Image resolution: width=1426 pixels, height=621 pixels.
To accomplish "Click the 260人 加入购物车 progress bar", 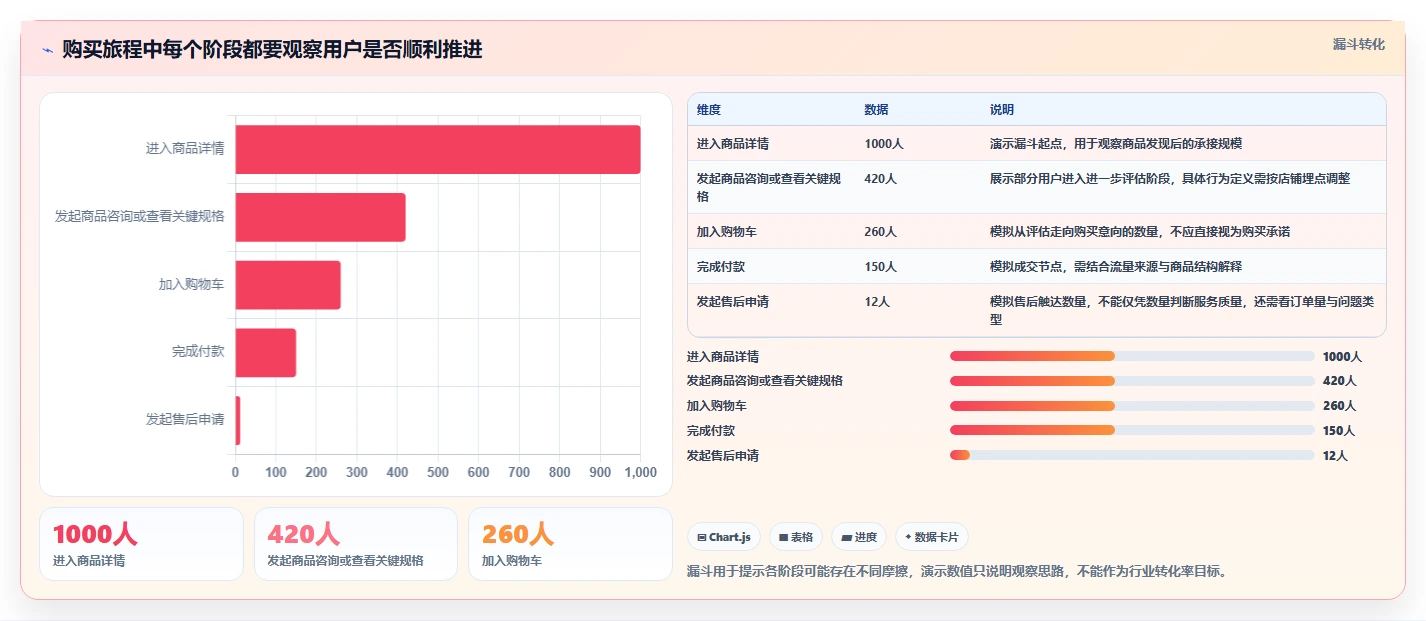I will [x=1132, y=406].
